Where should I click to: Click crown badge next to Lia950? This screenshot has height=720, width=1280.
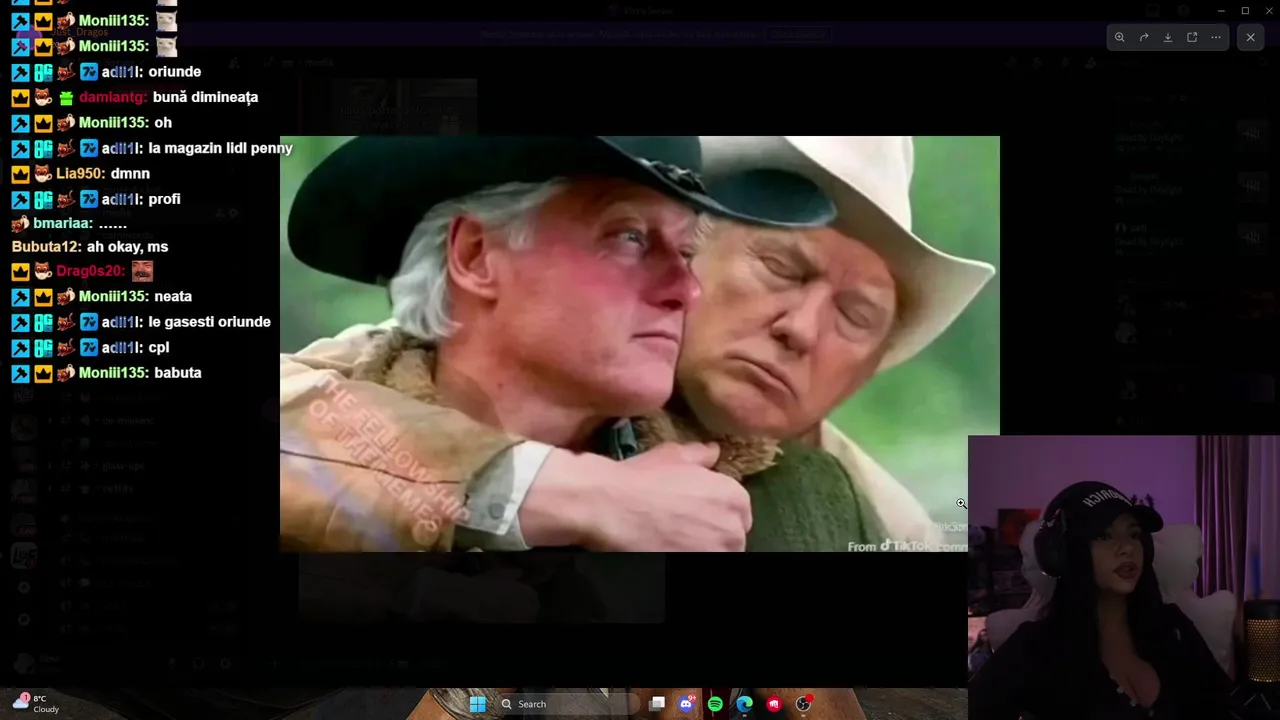(20, 173)
